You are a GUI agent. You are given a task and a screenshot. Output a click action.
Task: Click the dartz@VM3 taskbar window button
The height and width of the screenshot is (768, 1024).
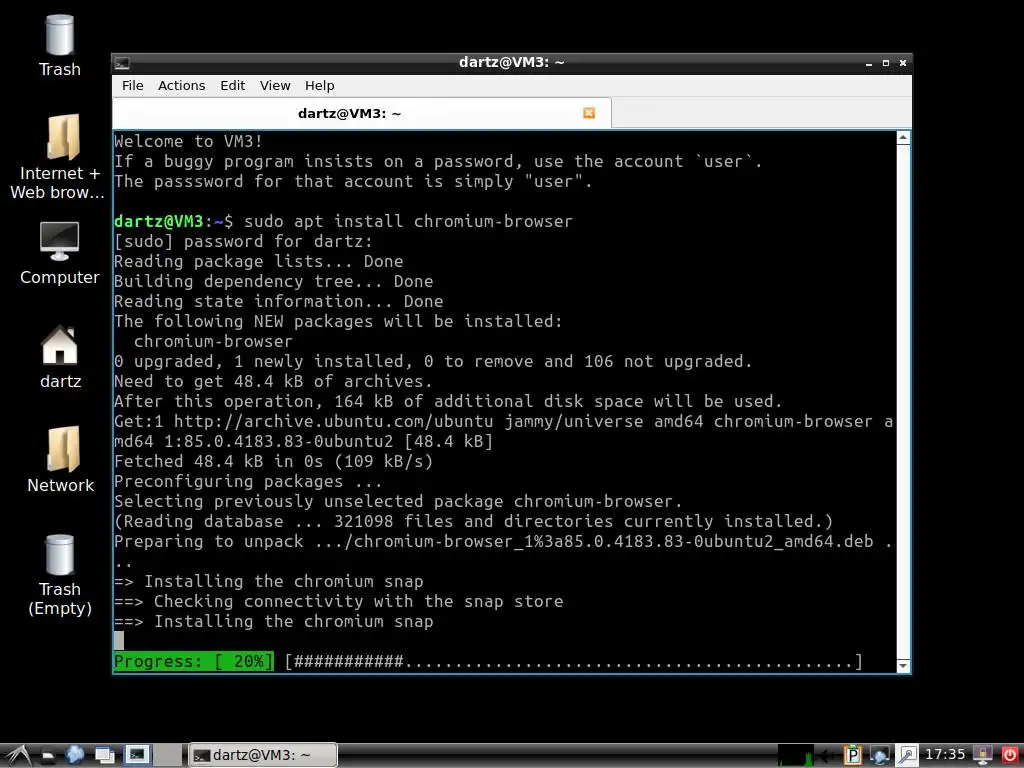tap(263, 755)
